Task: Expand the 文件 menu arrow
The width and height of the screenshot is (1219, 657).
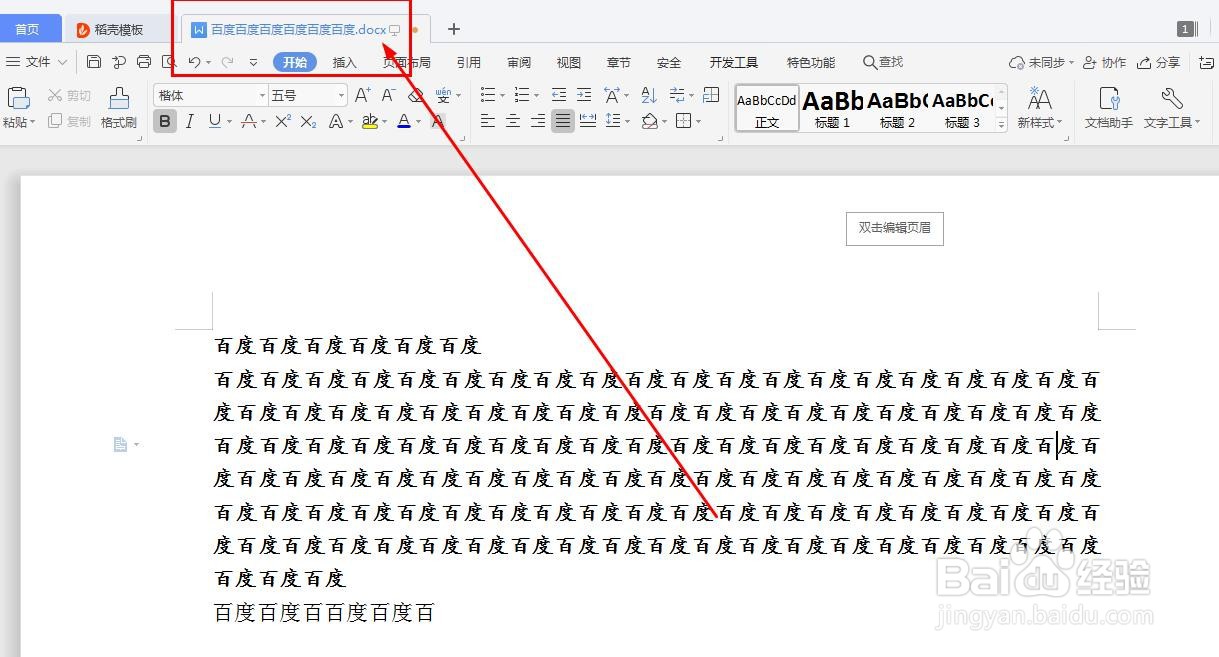Action: click(x=62, y=62)
